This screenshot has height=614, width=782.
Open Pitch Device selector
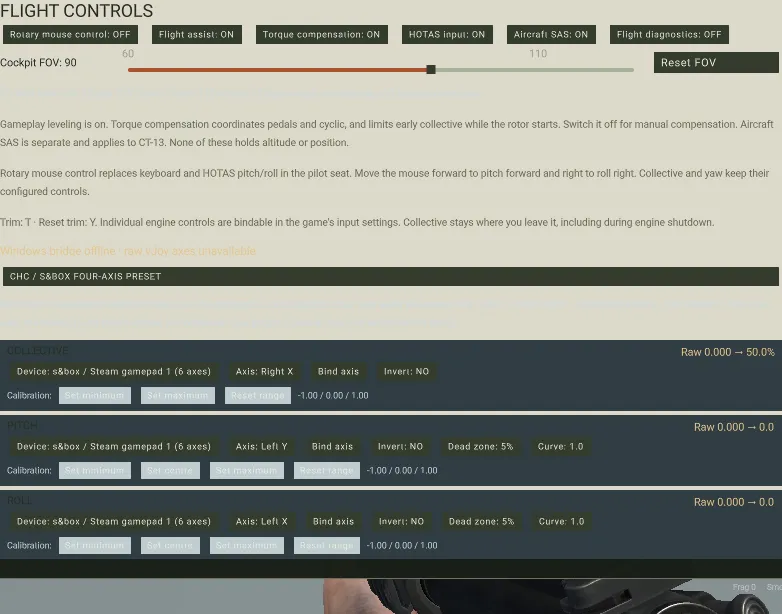(114, 446)
